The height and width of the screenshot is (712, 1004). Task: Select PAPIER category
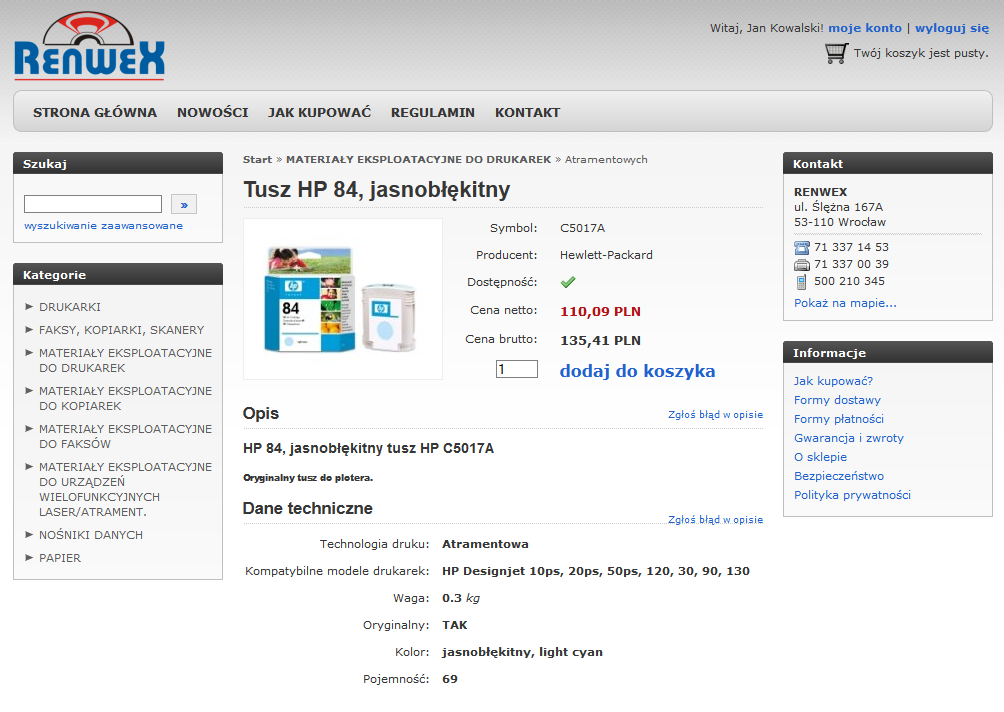pyautogui.click(x=60, y=558)
